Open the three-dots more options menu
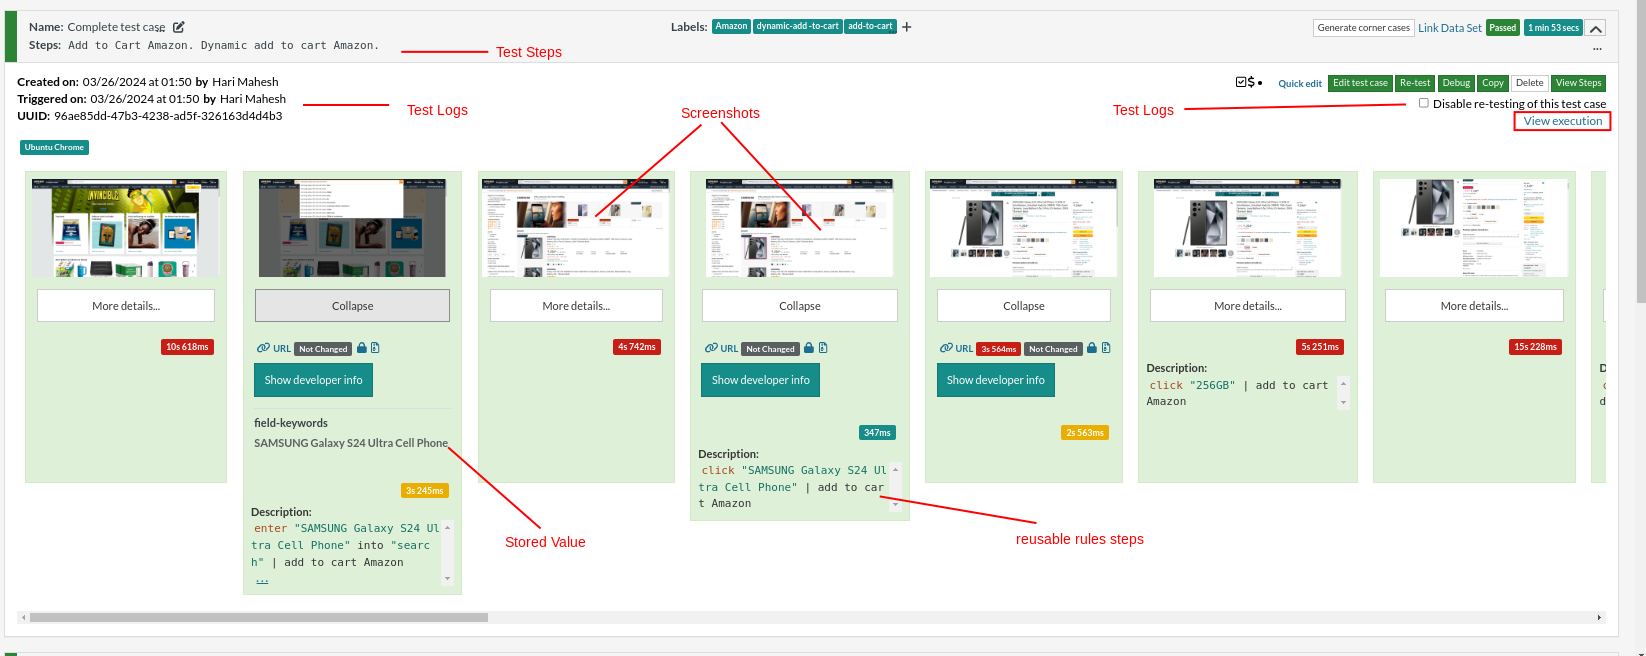 [1597, 48]
